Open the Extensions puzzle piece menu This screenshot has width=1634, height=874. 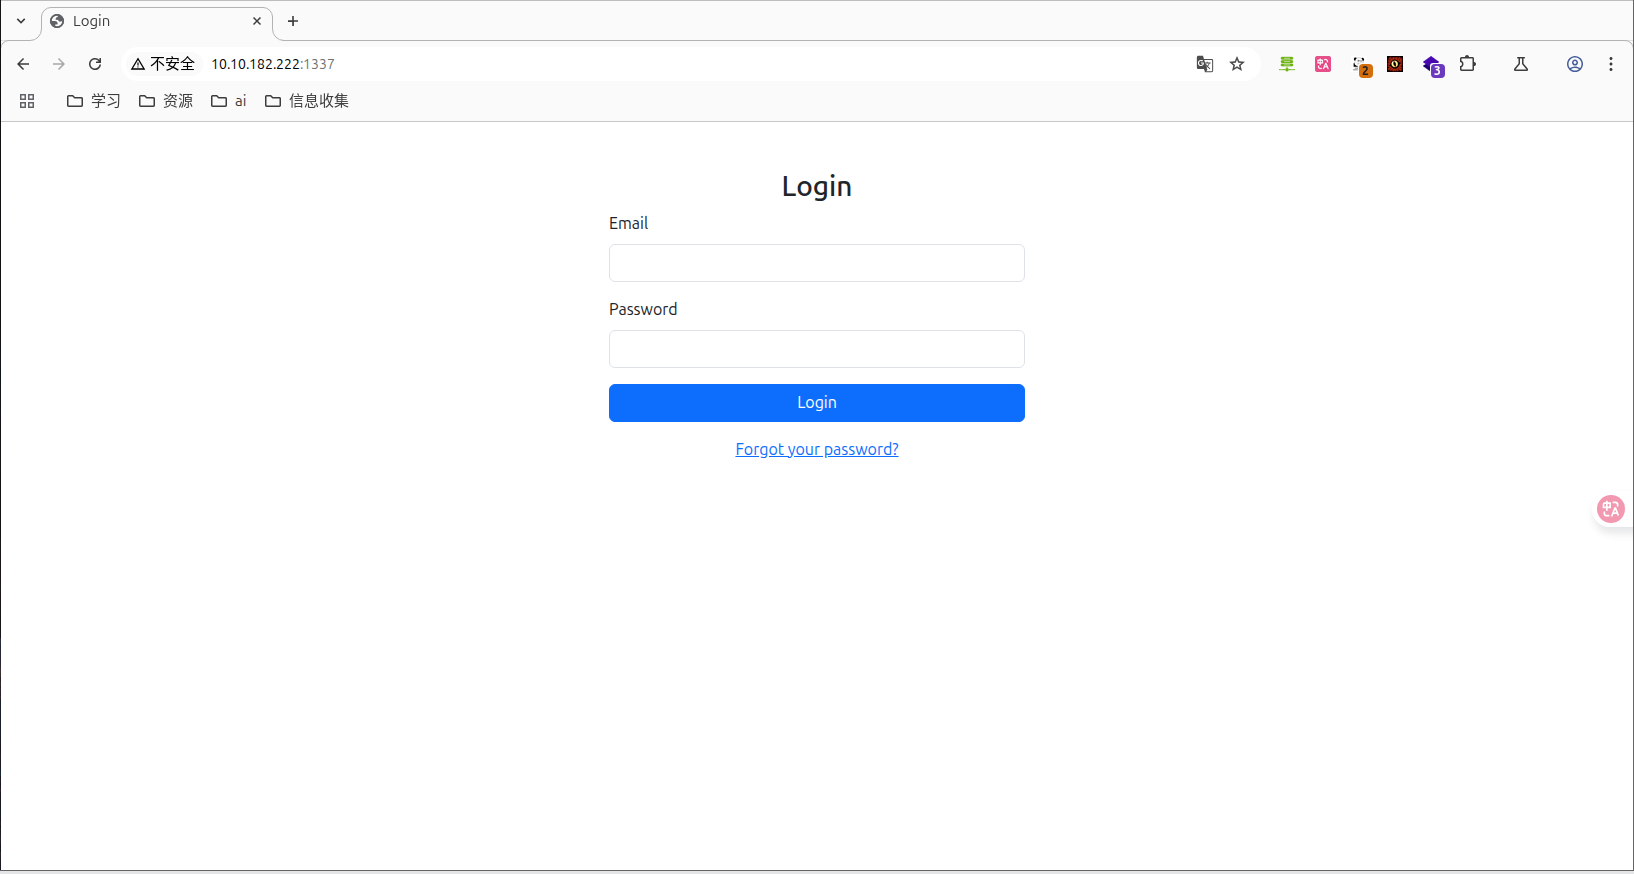(x=1467, y=64)
